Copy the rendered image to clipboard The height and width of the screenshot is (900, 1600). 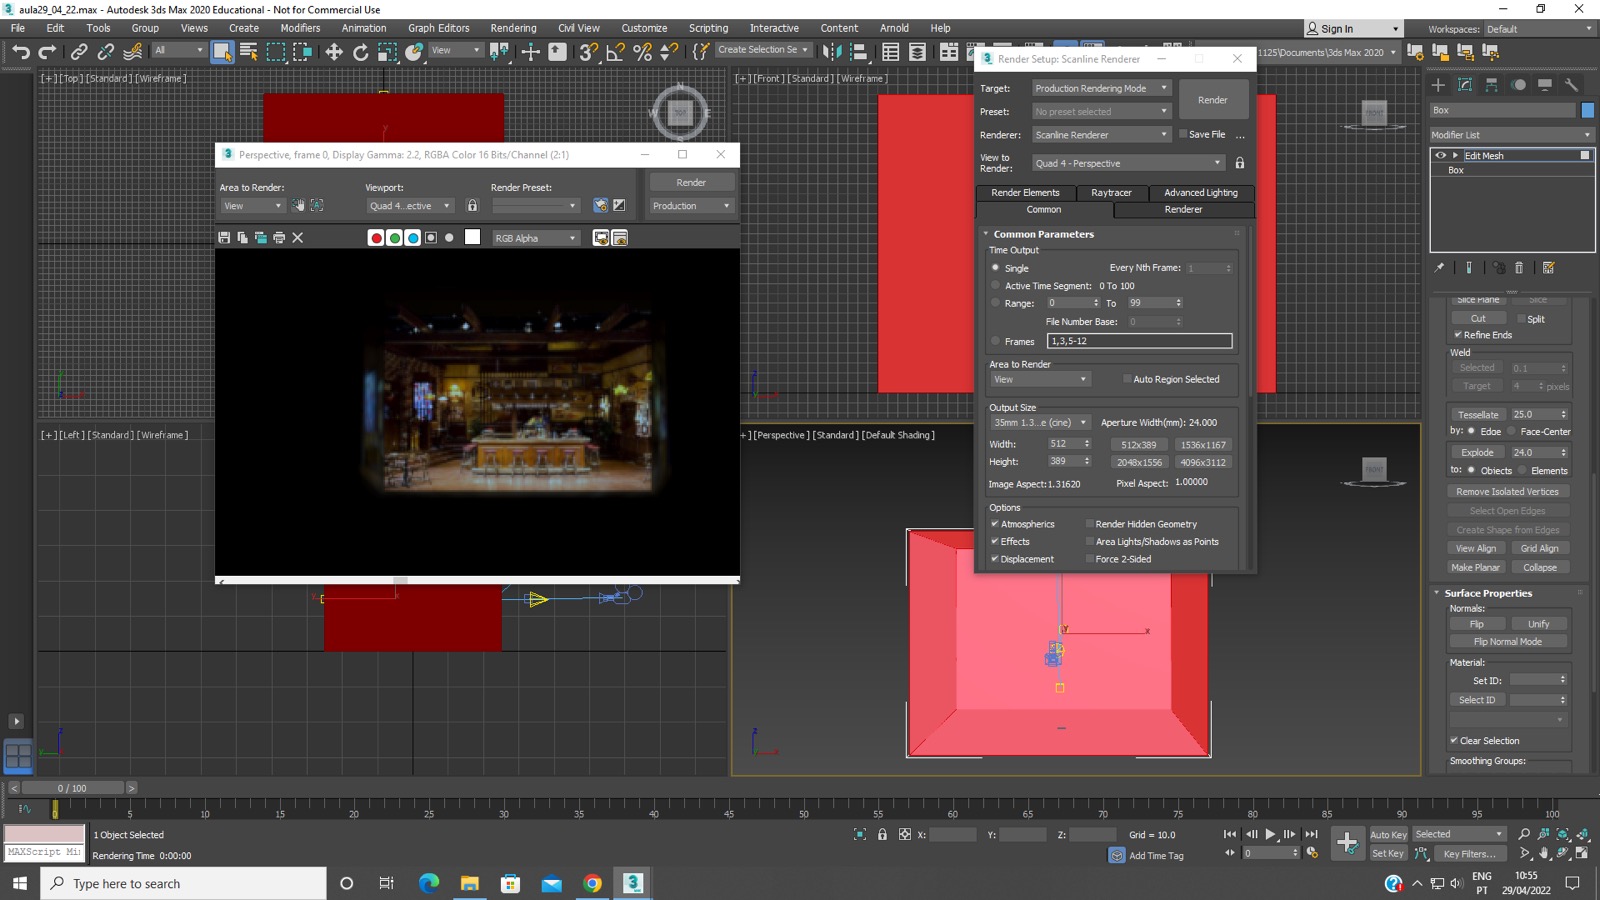(242, 238)
